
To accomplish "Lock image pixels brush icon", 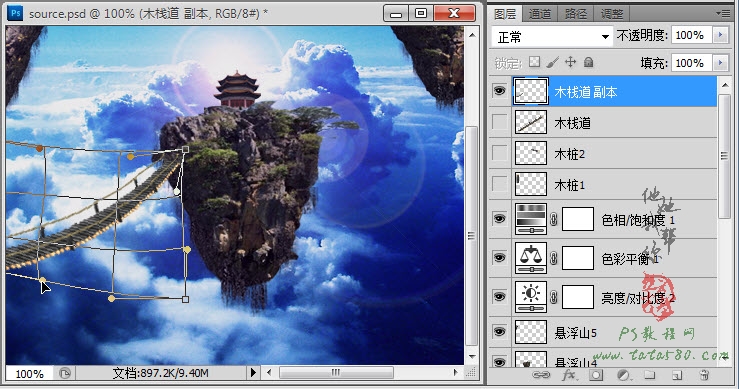I will click(552, 62).
